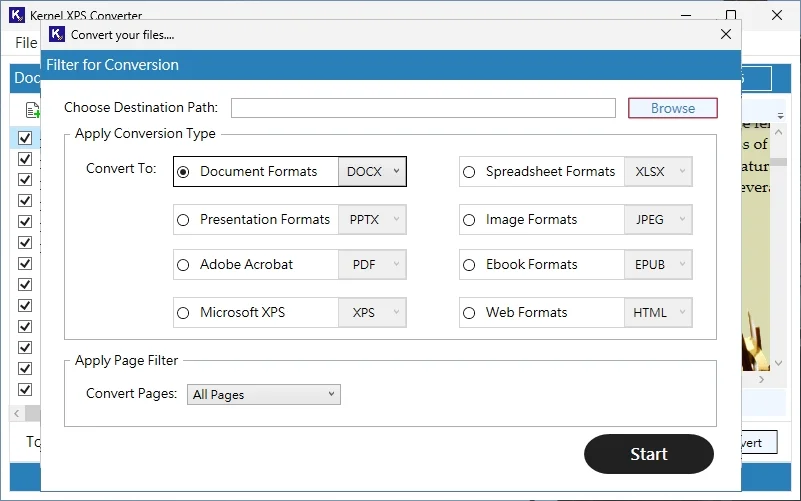
Task: Open the JPEG format dropdown
Action: coord(658,220)
